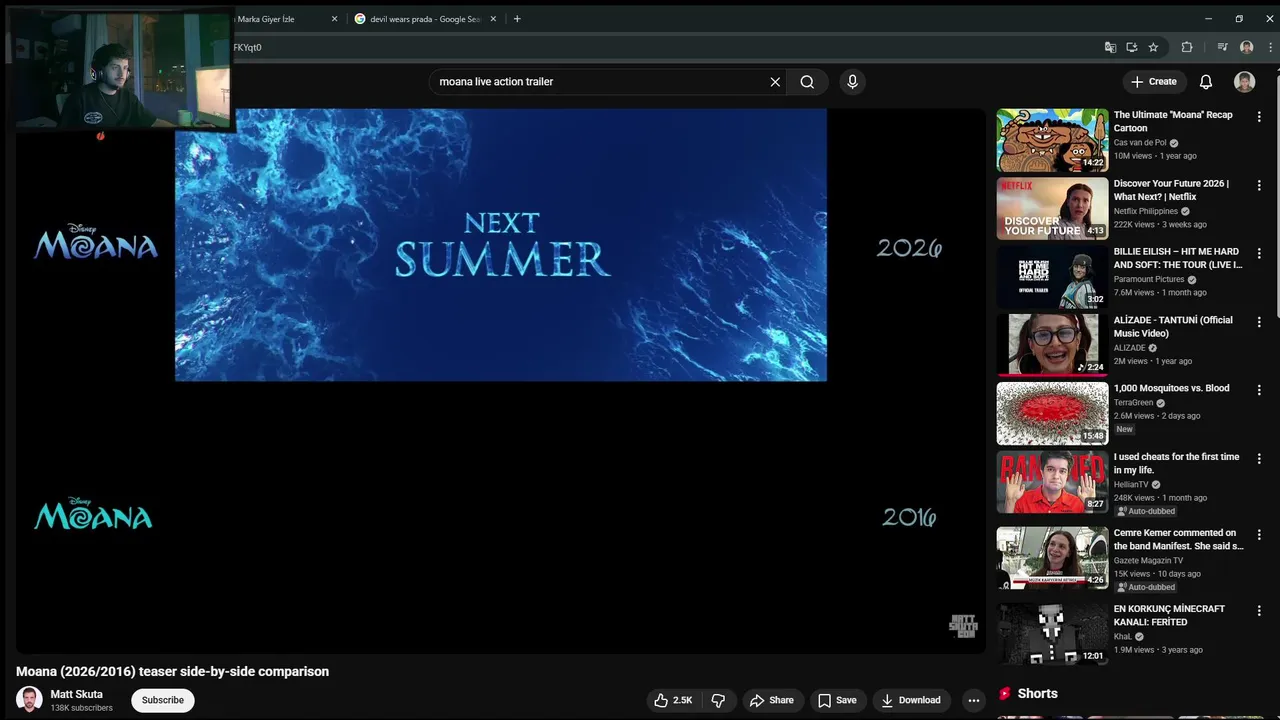Clear the YouTube search box text
This screenshot has width=1280, height=720.
click(775, 82)
